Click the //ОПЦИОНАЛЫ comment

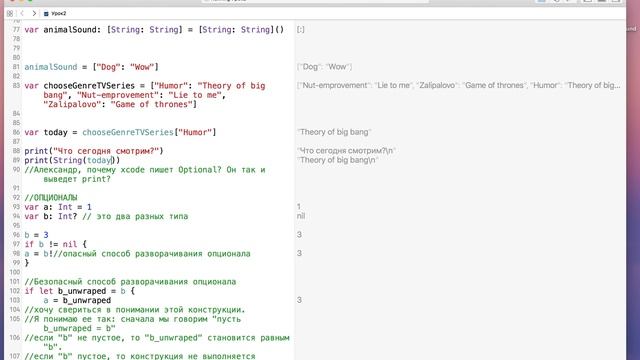[51, 198]
